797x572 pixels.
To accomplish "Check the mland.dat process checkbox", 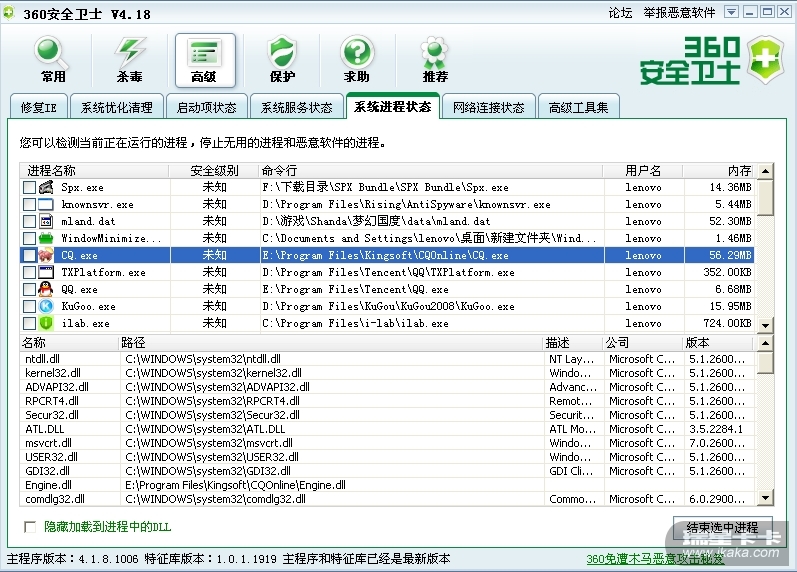I will (x=29, y=222).
